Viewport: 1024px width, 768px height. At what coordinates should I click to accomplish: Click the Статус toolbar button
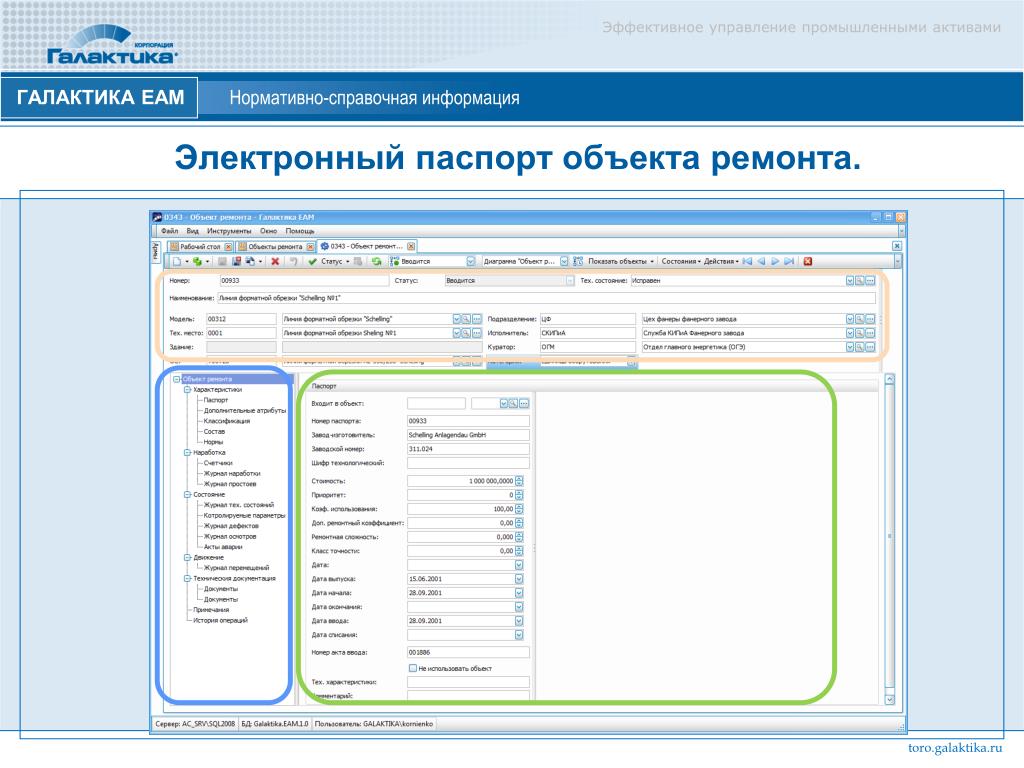(x=334, y=261)
